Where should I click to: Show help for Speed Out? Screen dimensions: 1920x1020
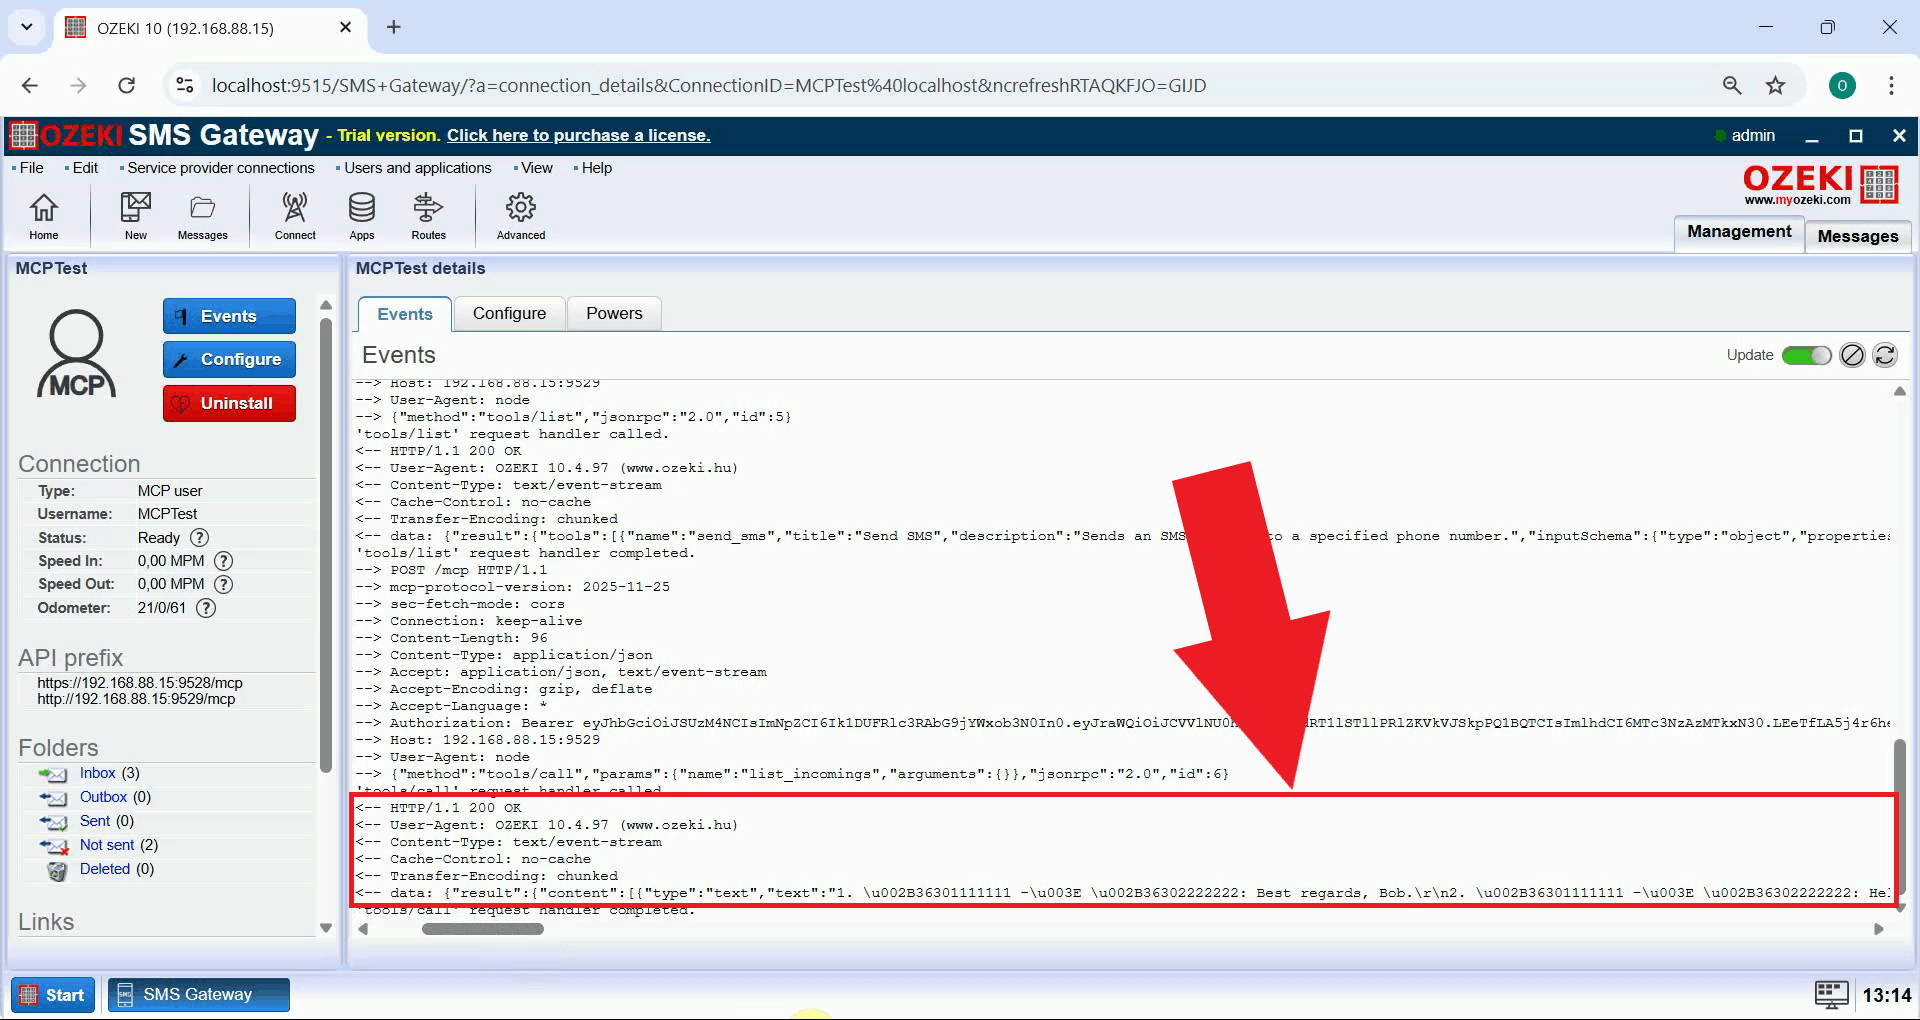pyautogui.click(x=224, y=584)
